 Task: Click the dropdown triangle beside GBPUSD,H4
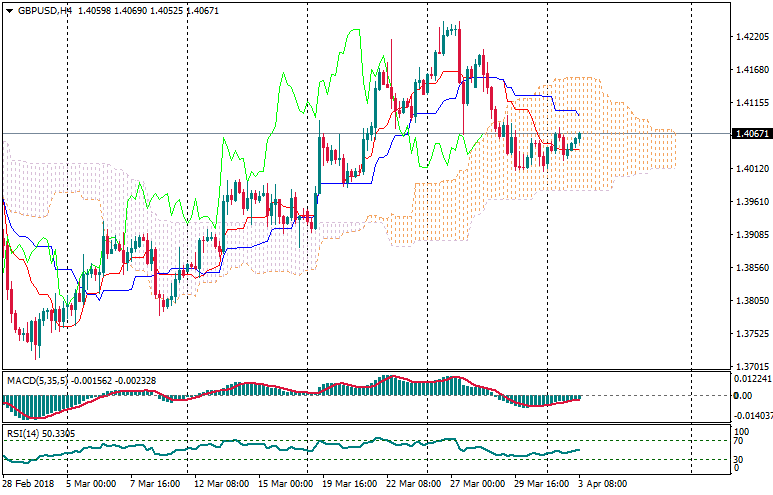[8, 9]
